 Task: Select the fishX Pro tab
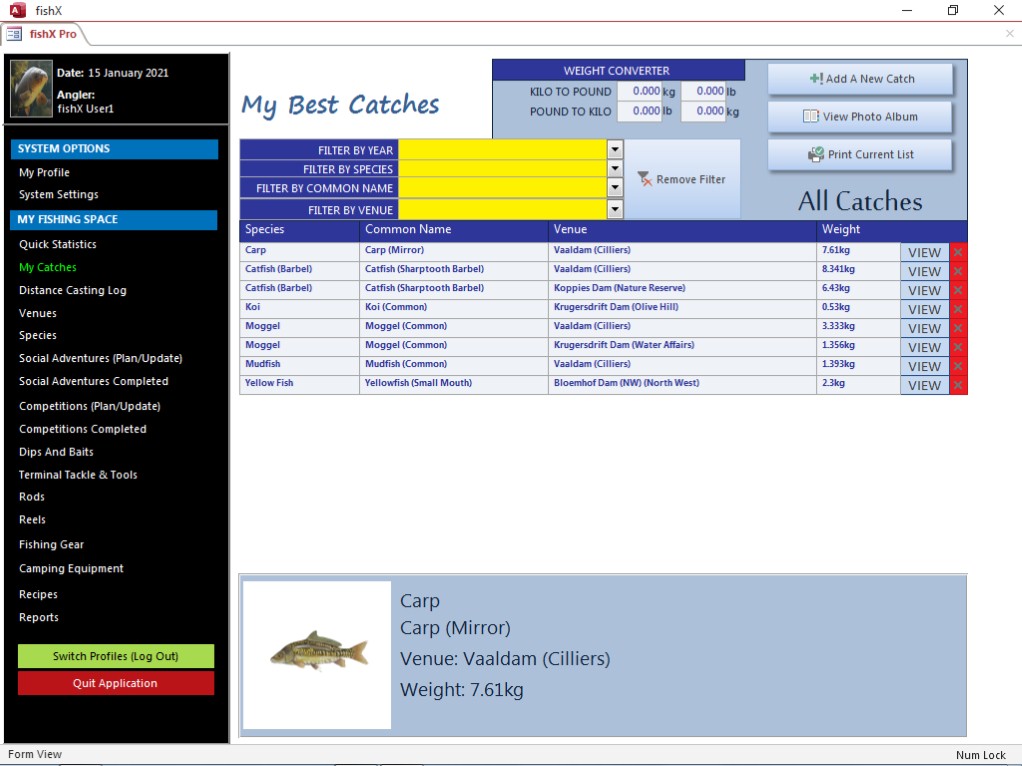(x=45, y=34)
